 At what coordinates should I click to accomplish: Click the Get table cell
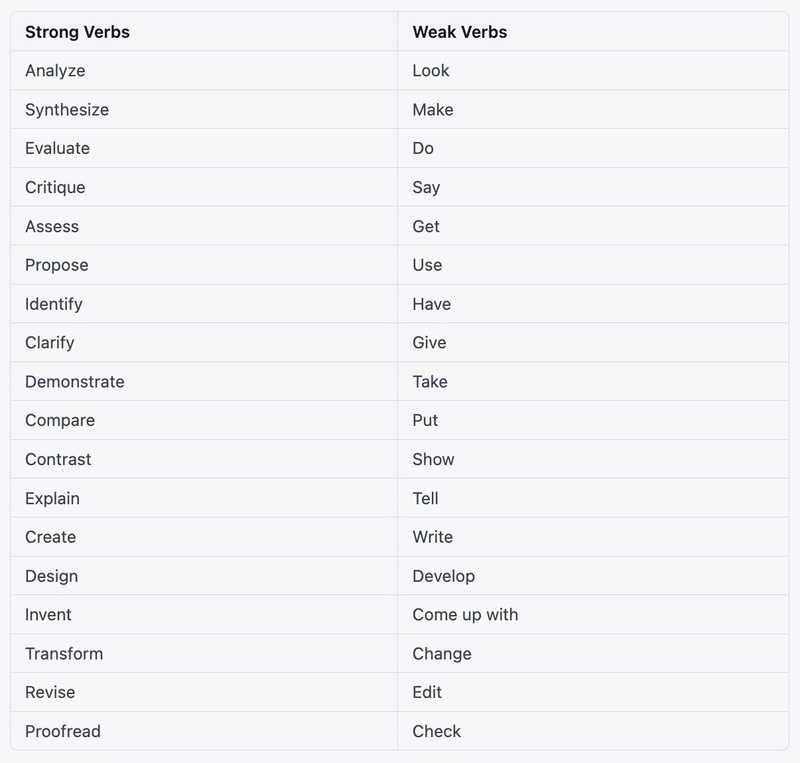tap(426, 226)
